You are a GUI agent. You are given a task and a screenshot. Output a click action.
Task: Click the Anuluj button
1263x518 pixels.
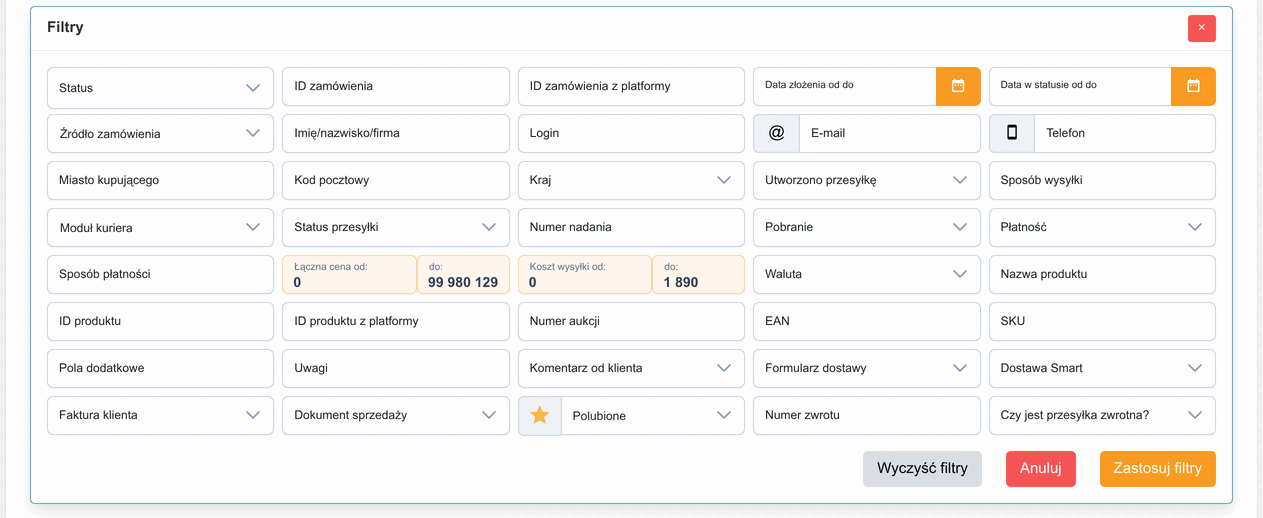(1040, 468)
